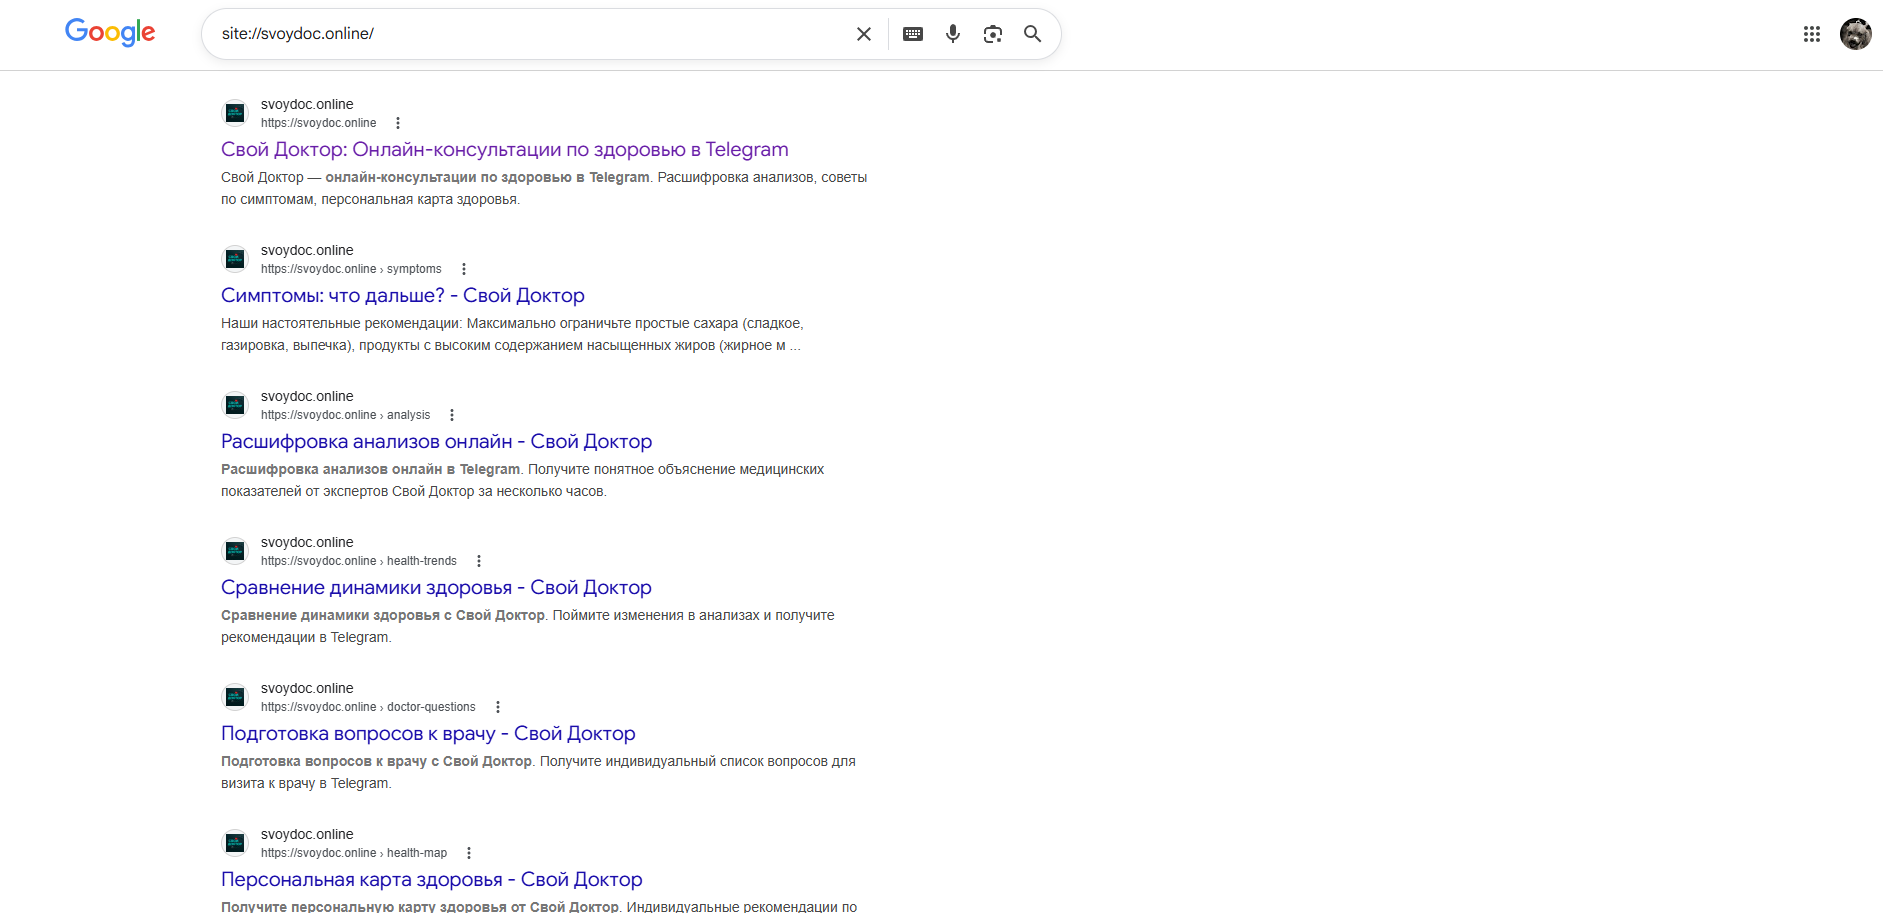Open the Google apps grid
1883x913 pixels.
pos(1812,34)
